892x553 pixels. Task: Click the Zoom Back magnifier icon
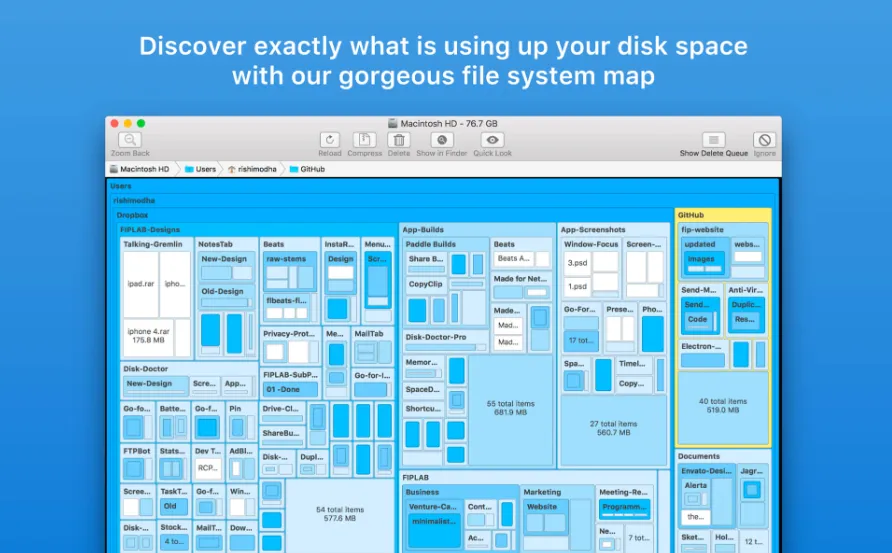tap(130, 140)
